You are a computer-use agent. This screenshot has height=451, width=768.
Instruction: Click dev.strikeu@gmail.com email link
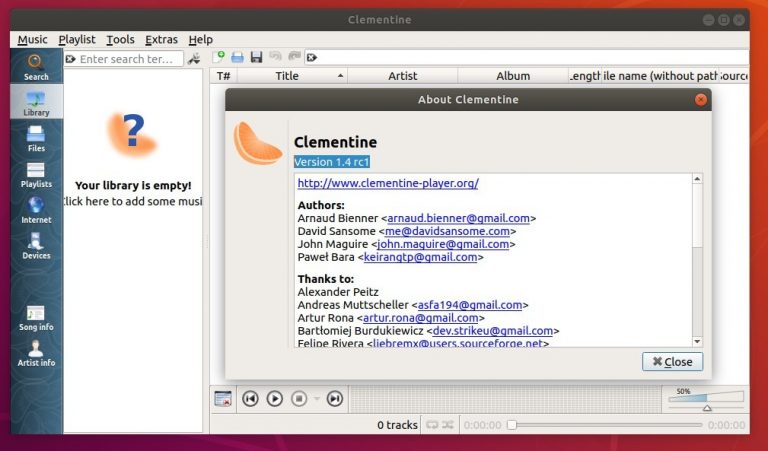[x=493, y=331]
